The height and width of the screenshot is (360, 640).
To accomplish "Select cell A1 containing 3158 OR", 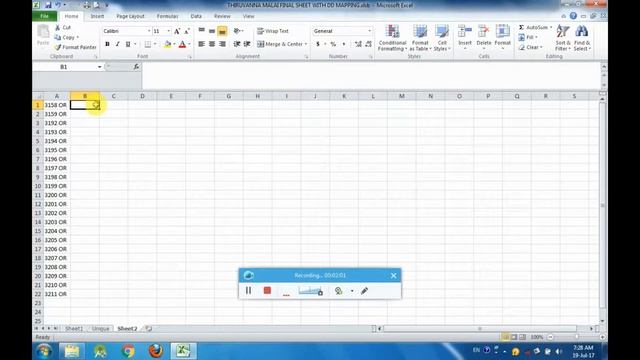I will (x=56, y=105).
